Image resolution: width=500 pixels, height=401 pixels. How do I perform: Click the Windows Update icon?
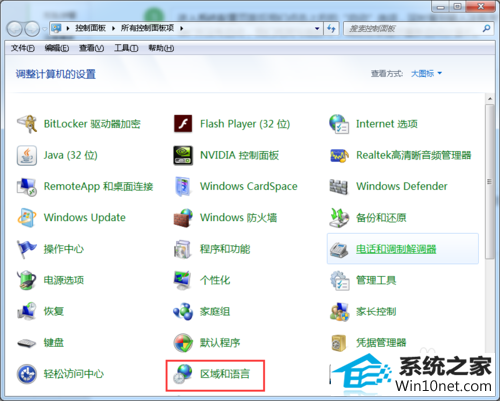[x=27, y=218]
